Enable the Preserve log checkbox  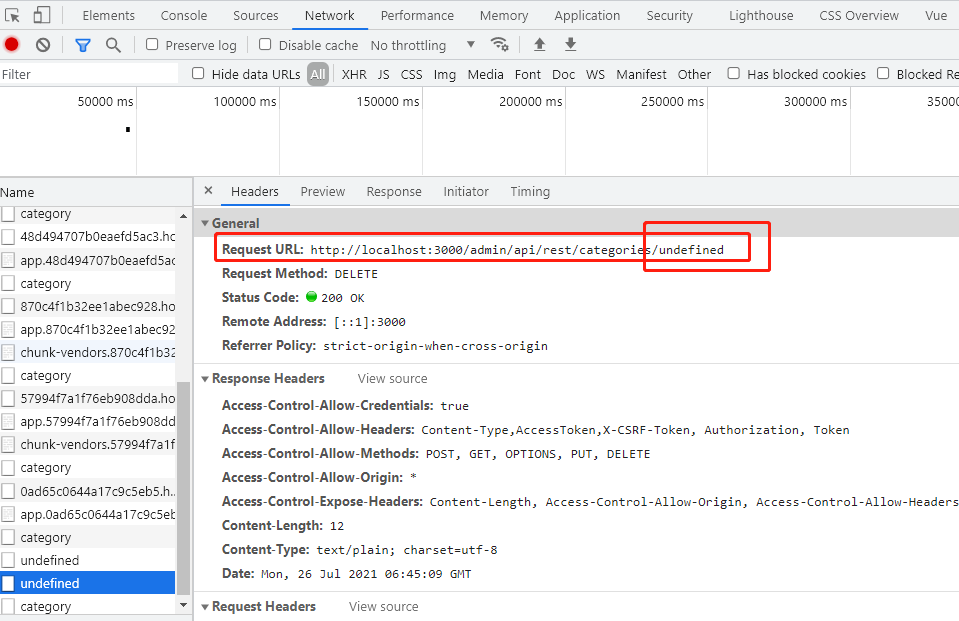[152, 44]
